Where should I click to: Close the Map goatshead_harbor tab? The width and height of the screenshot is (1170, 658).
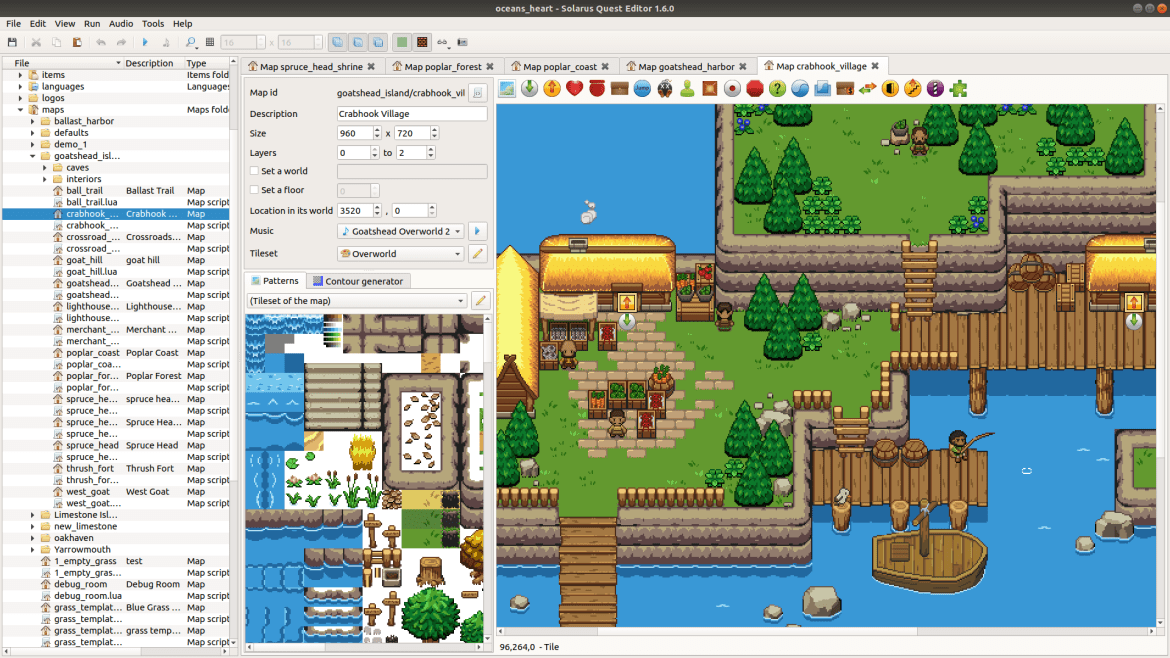coord(742,66)
